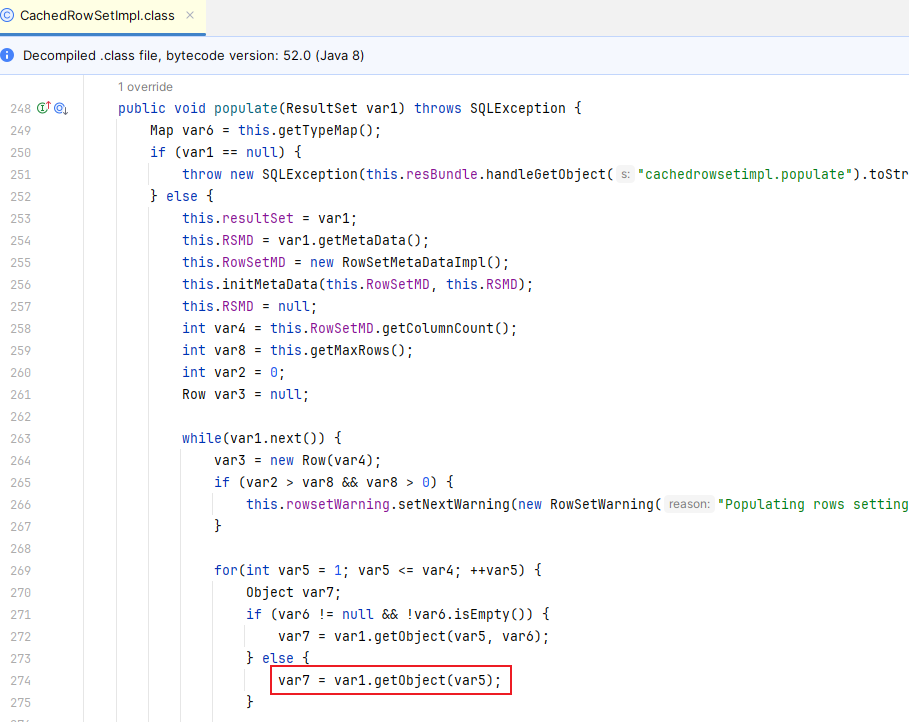Click 'rowsetWarning' field on line 266
Image resolution: width=909 pixels, height=722 pixels.
(338, 505)
